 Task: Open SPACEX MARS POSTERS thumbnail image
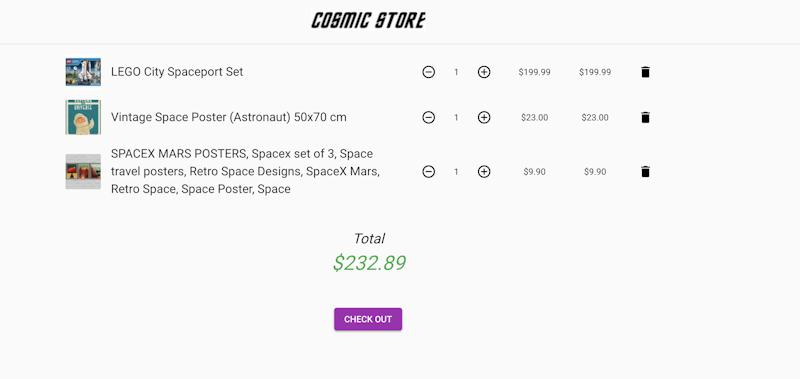pyautogui.click(x=83, y=171)
